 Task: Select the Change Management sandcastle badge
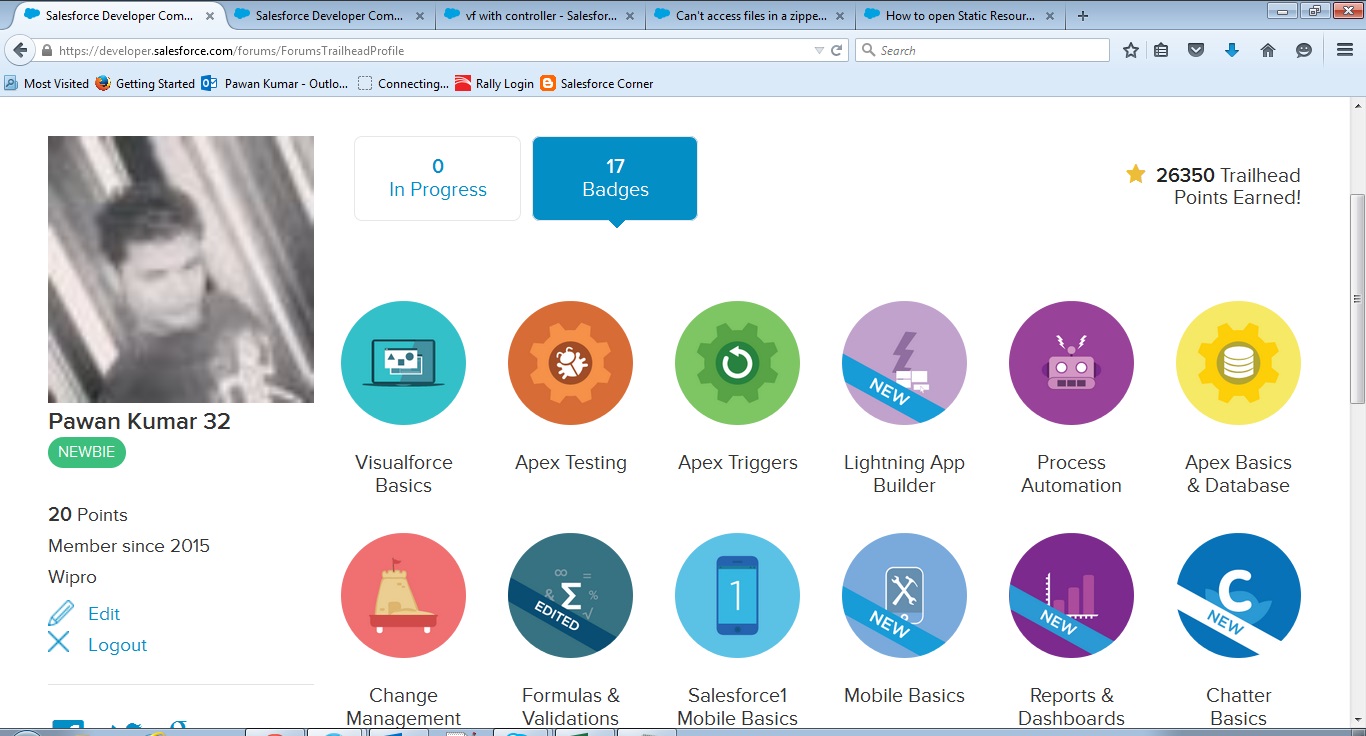(403, 595)
